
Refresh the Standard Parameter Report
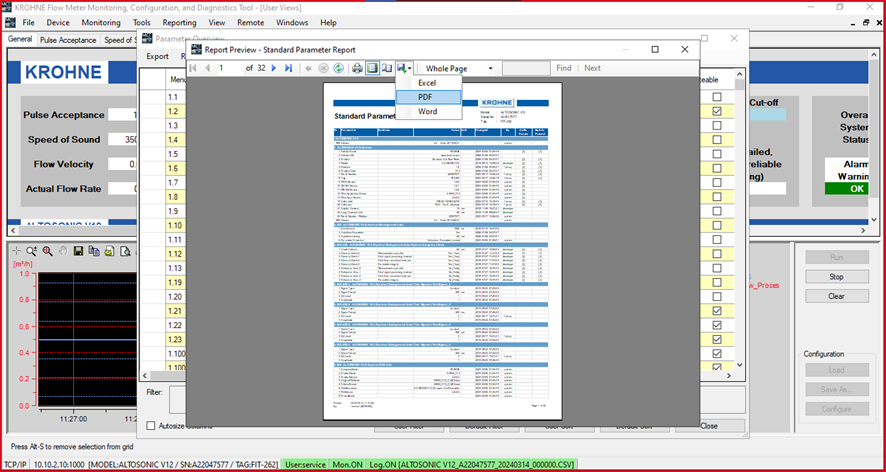tap(338, 68)
